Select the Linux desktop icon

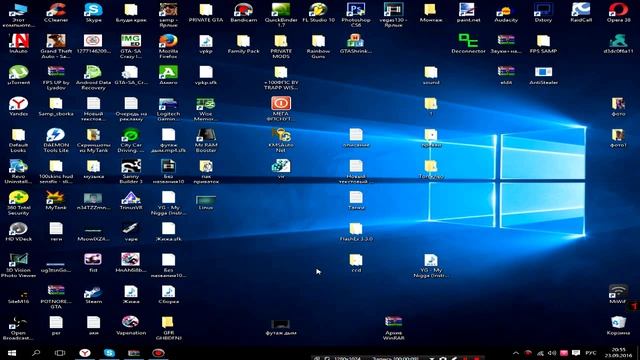pyautogui.click(x=206, y=203)
